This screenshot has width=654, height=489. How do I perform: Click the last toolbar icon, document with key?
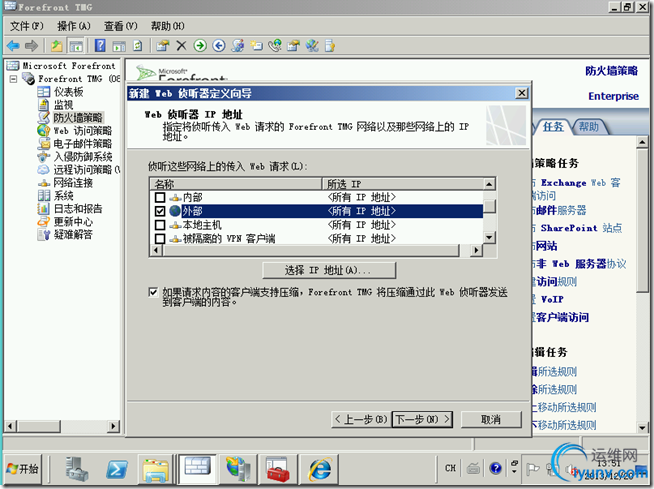[330, 45]
